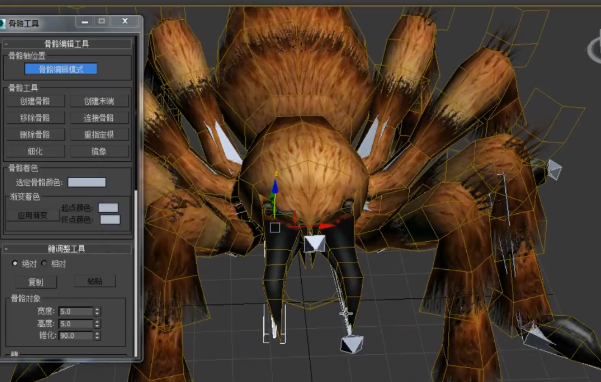
Task: Click the red X-axis gizmo arrow
Action: pyautogui.click(x=327, y=226)
